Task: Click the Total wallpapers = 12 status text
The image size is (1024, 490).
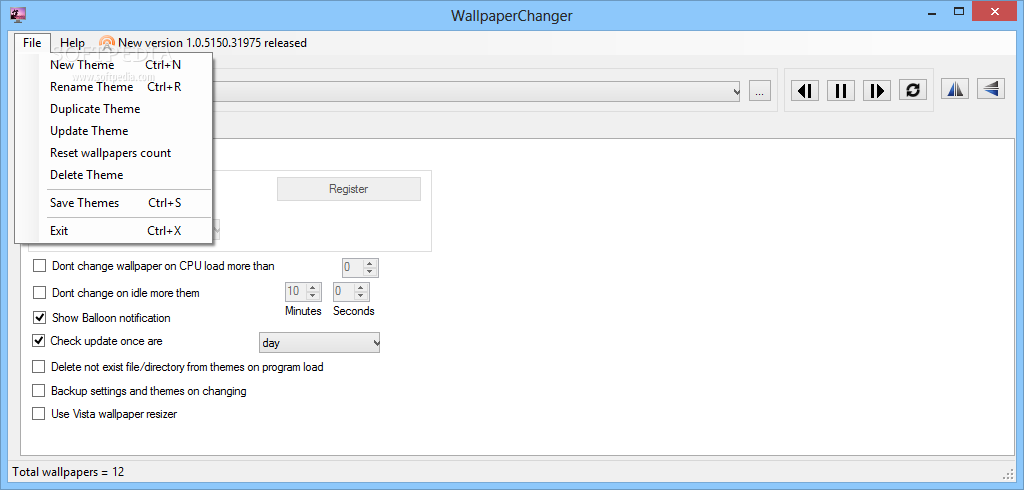Action: click(x=69, y=472)
